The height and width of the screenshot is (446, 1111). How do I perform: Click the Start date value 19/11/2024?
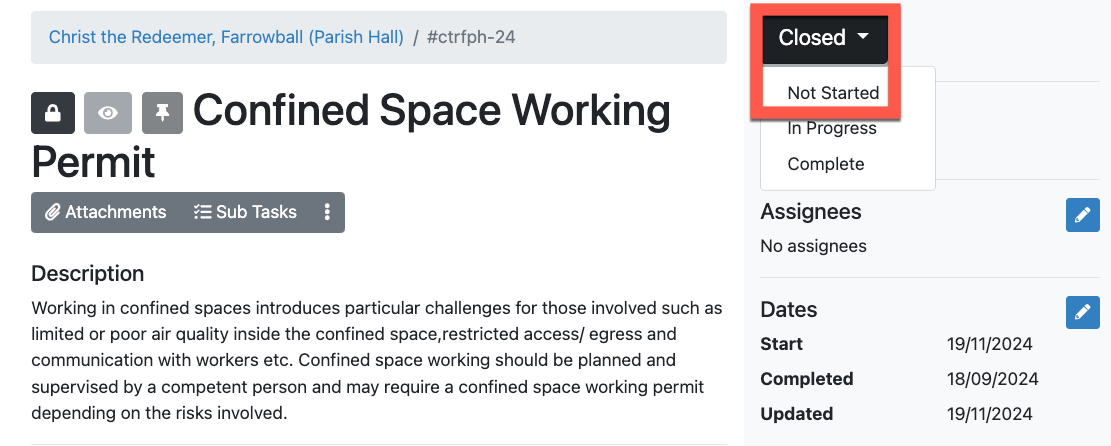point(989,344)
